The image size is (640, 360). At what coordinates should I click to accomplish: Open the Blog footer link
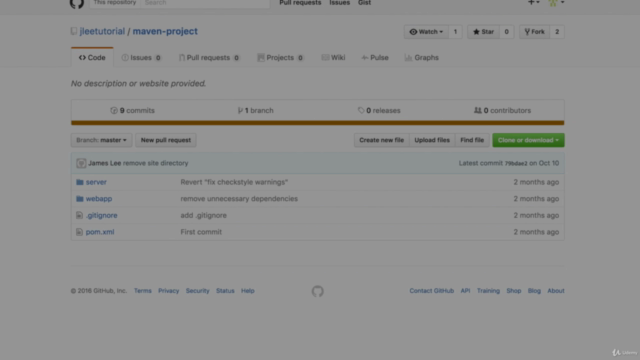pyautogui.click(x=534, y=291)
